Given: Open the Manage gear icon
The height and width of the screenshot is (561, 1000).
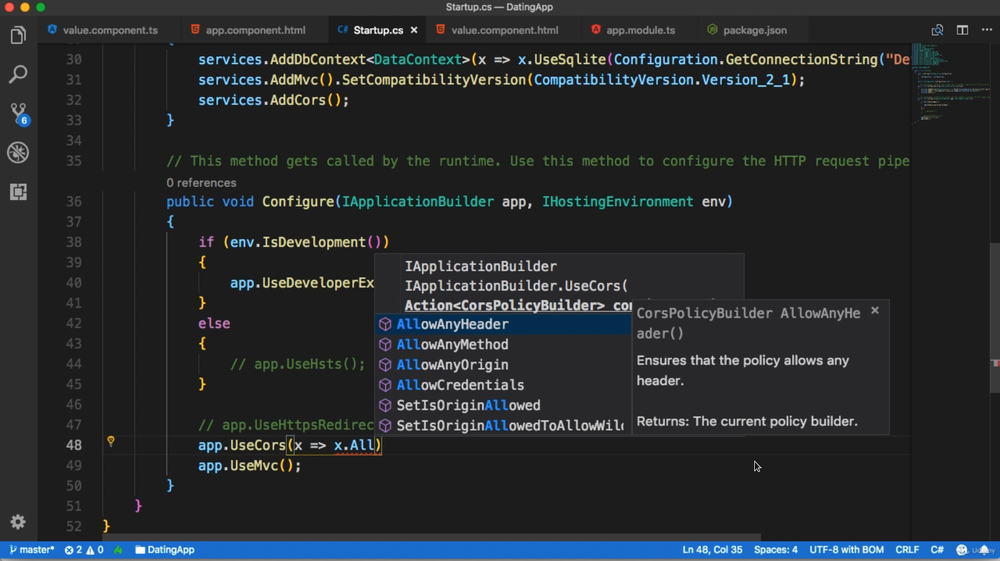Looking at the screenshot, I should pos(18,522).
